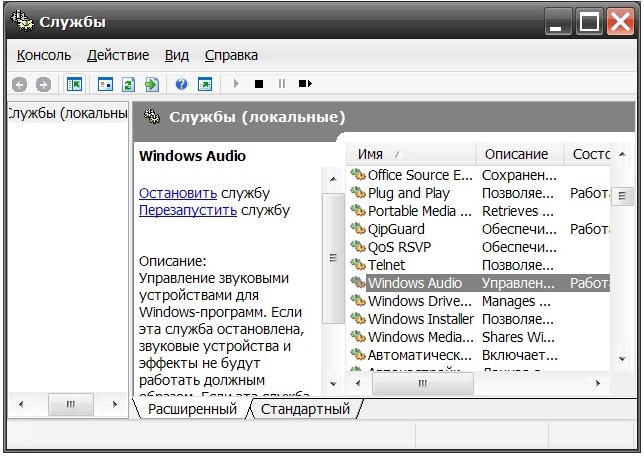Screen dimensions: 644x457
Task: Sort by the Состояние column header
Action: pos(587,154)
